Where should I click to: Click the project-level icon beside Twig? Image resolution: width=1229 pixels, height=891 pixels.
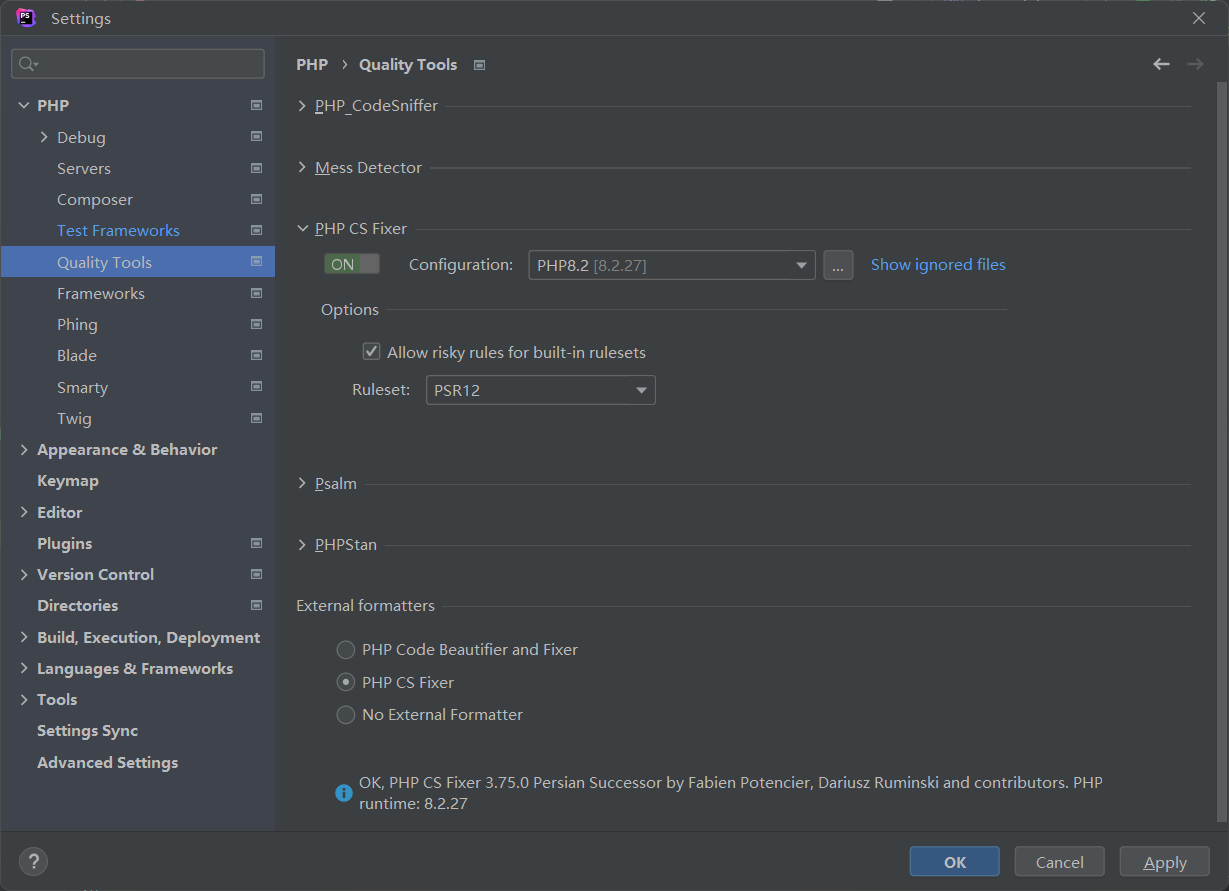tap(257, 418)
